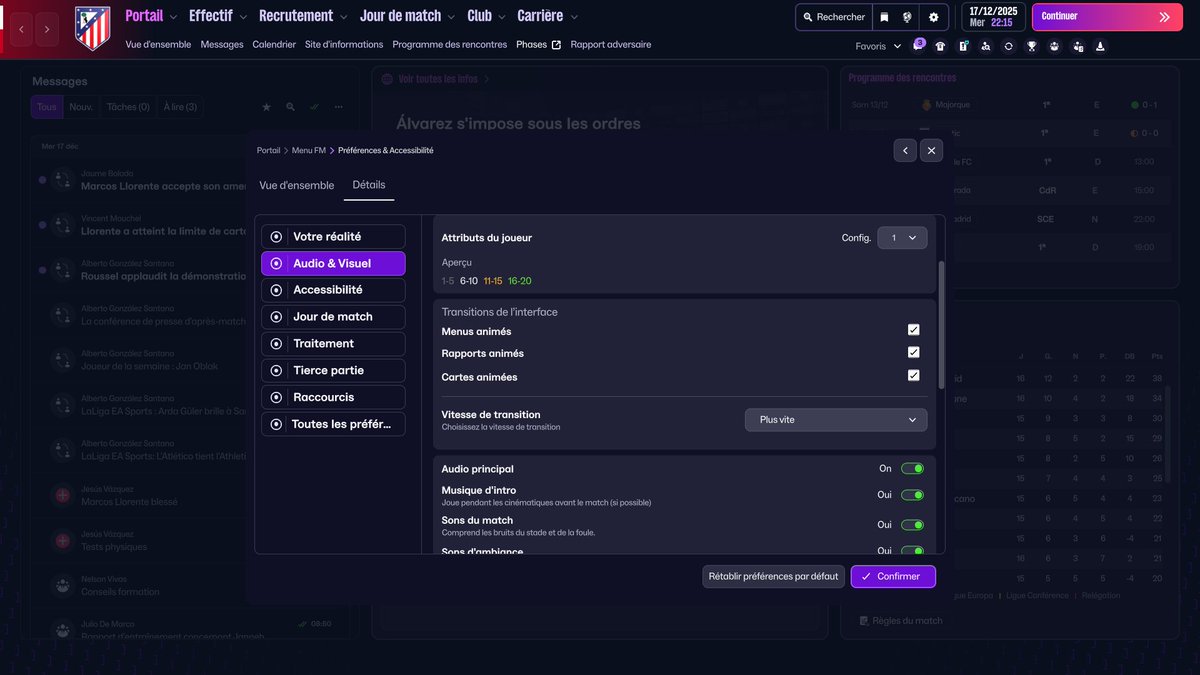
Task: Open the Vitesse de transition dropdown
Action: coord(836,420)
